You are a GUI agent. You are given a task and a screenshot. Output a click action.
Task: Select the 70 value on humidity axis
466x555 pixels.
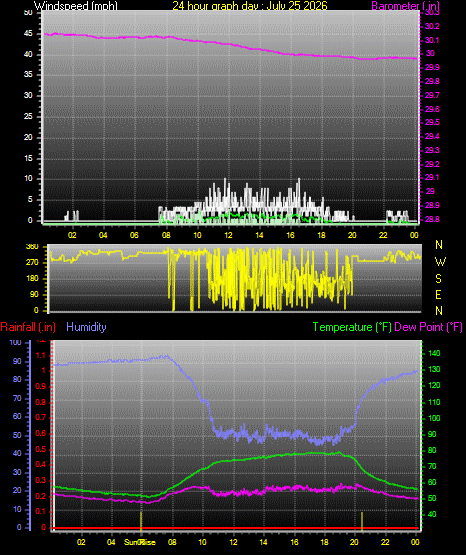tap(17, 399)
